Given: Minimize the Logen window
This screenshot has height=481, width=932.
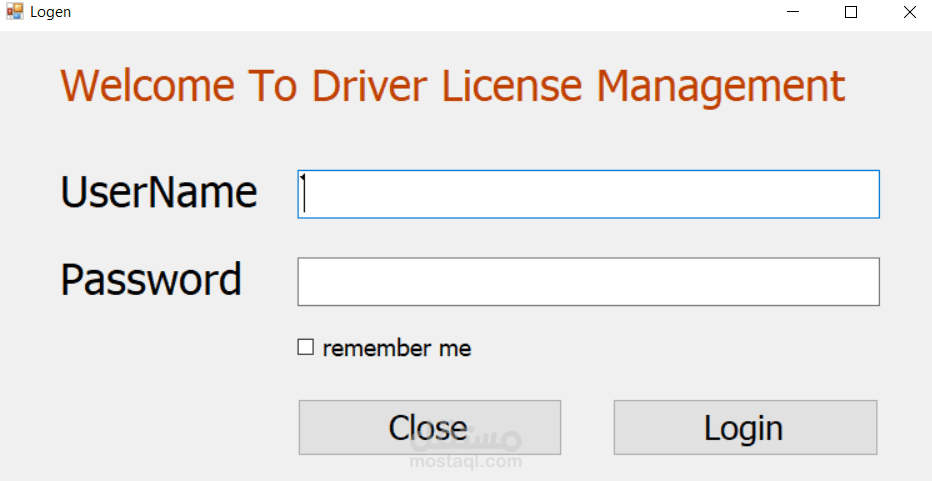Looking at the screenshot, I should click(794, 12).
